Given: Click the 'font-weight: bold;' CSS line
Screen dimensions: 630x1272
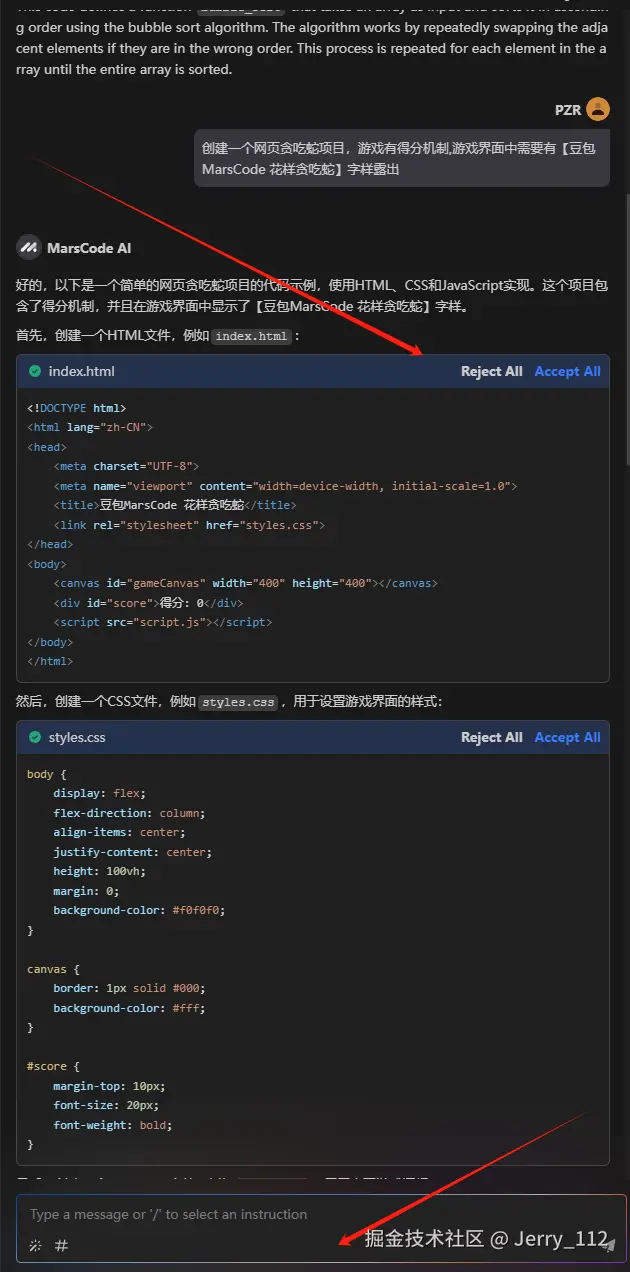Looking at the screenshot, I should pyautogui.click(x=113, y=1125).
